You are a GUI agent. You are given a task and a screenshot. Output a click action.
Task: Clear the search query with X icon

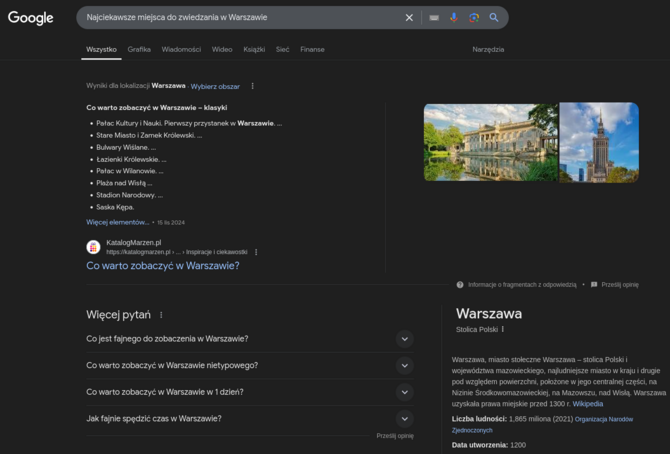pyautogui.click(x=409, y=18)
